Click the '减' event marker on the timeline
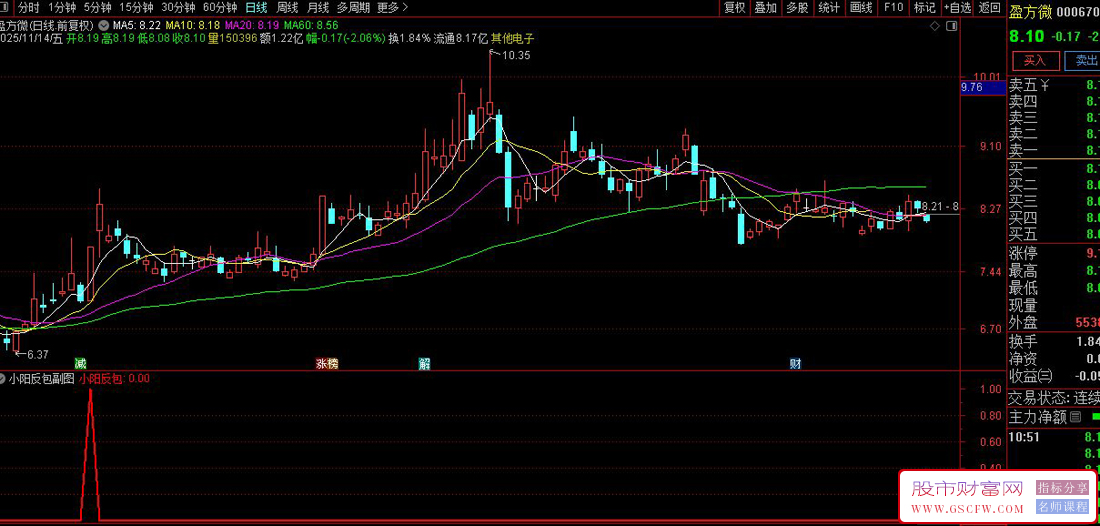 point(80,363)
